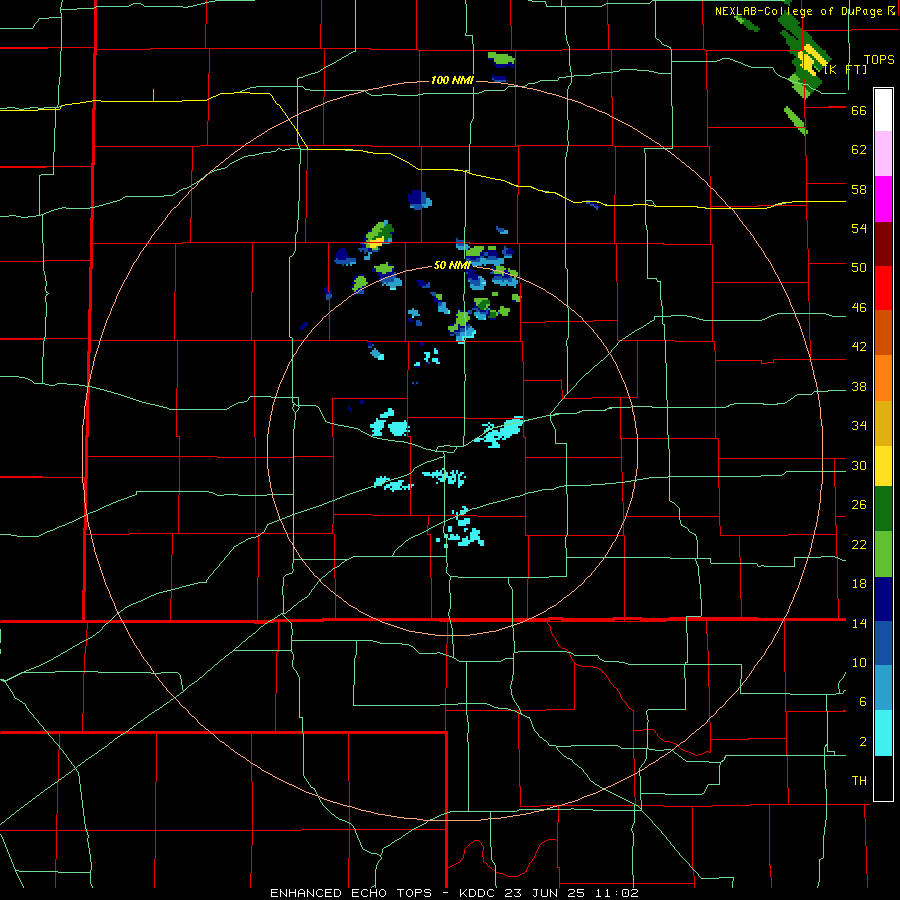The height and width of the screenshot is (900, 900).
Task: Click the '26' legend label
Action: [859, 505]
